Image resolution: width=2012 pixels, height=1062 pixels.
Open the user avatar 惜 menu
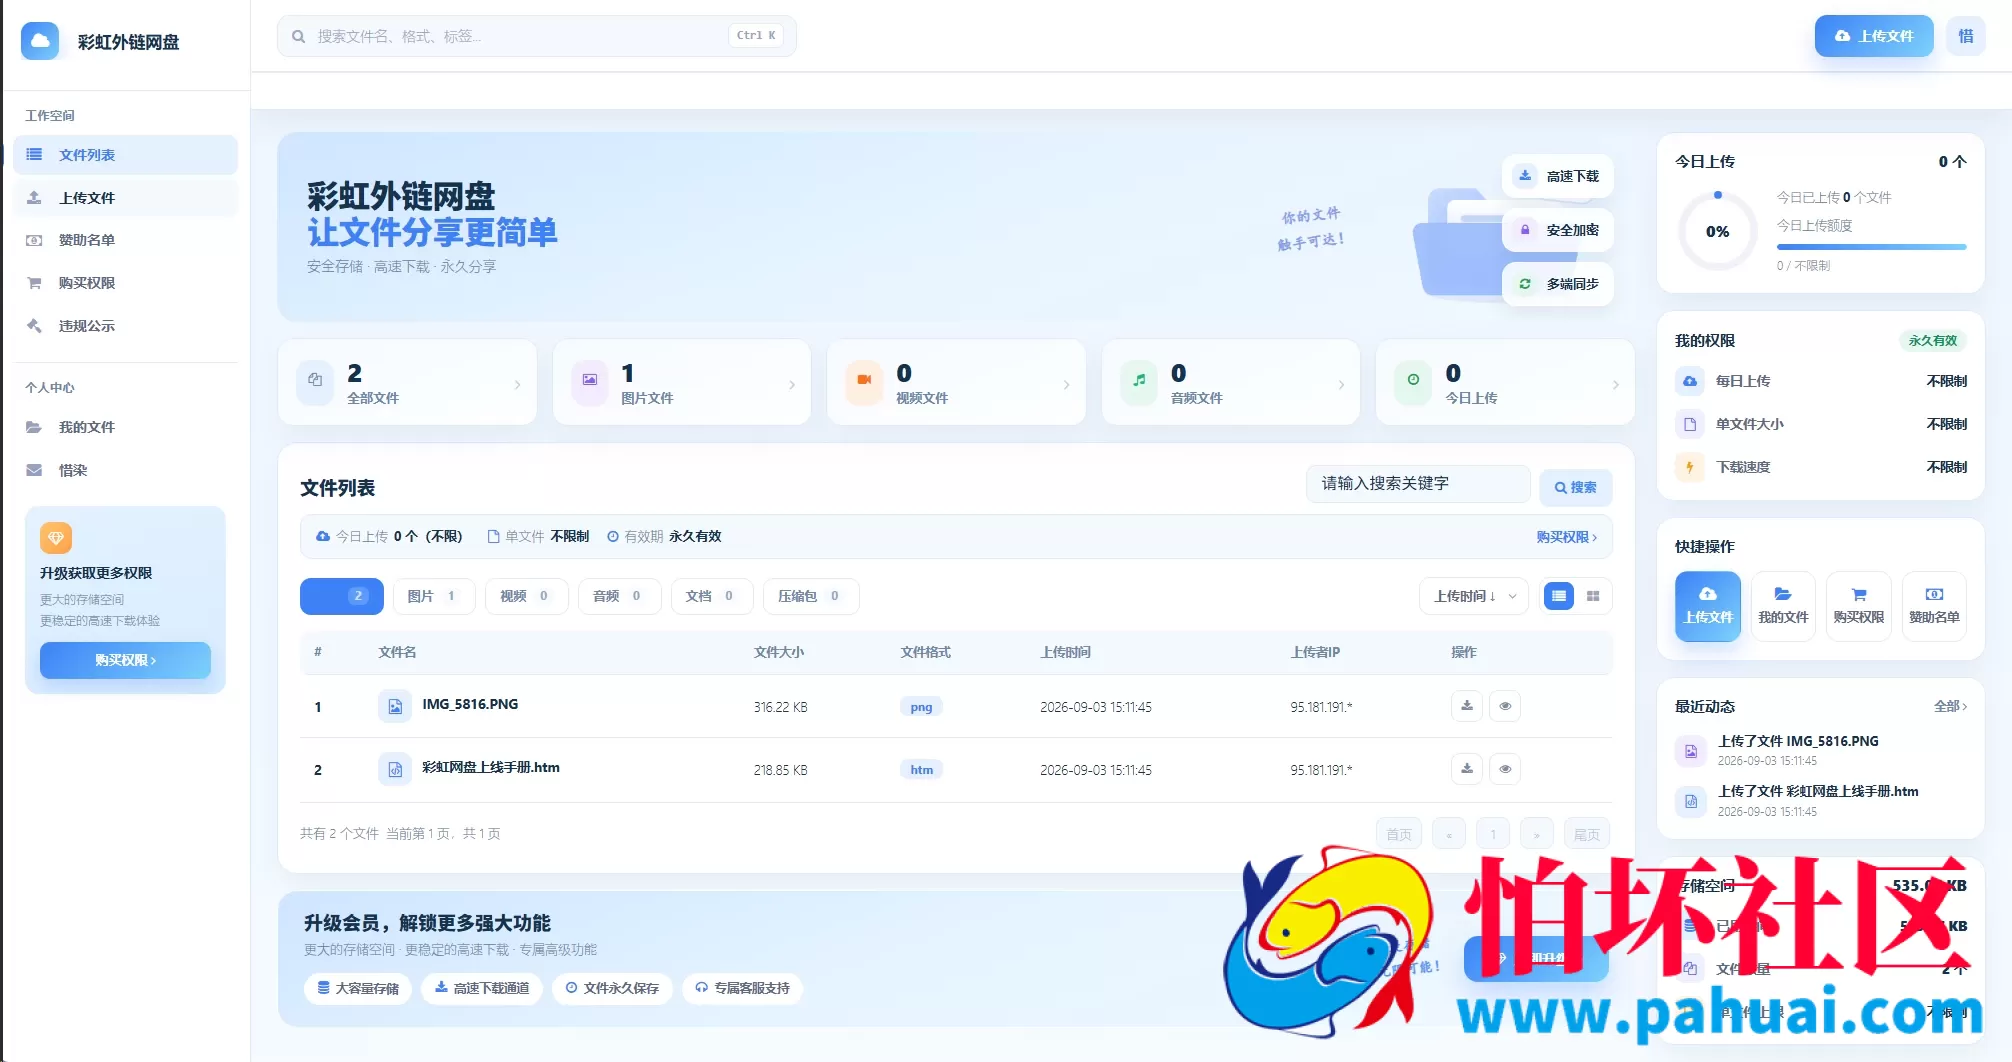click(1966, 36)
